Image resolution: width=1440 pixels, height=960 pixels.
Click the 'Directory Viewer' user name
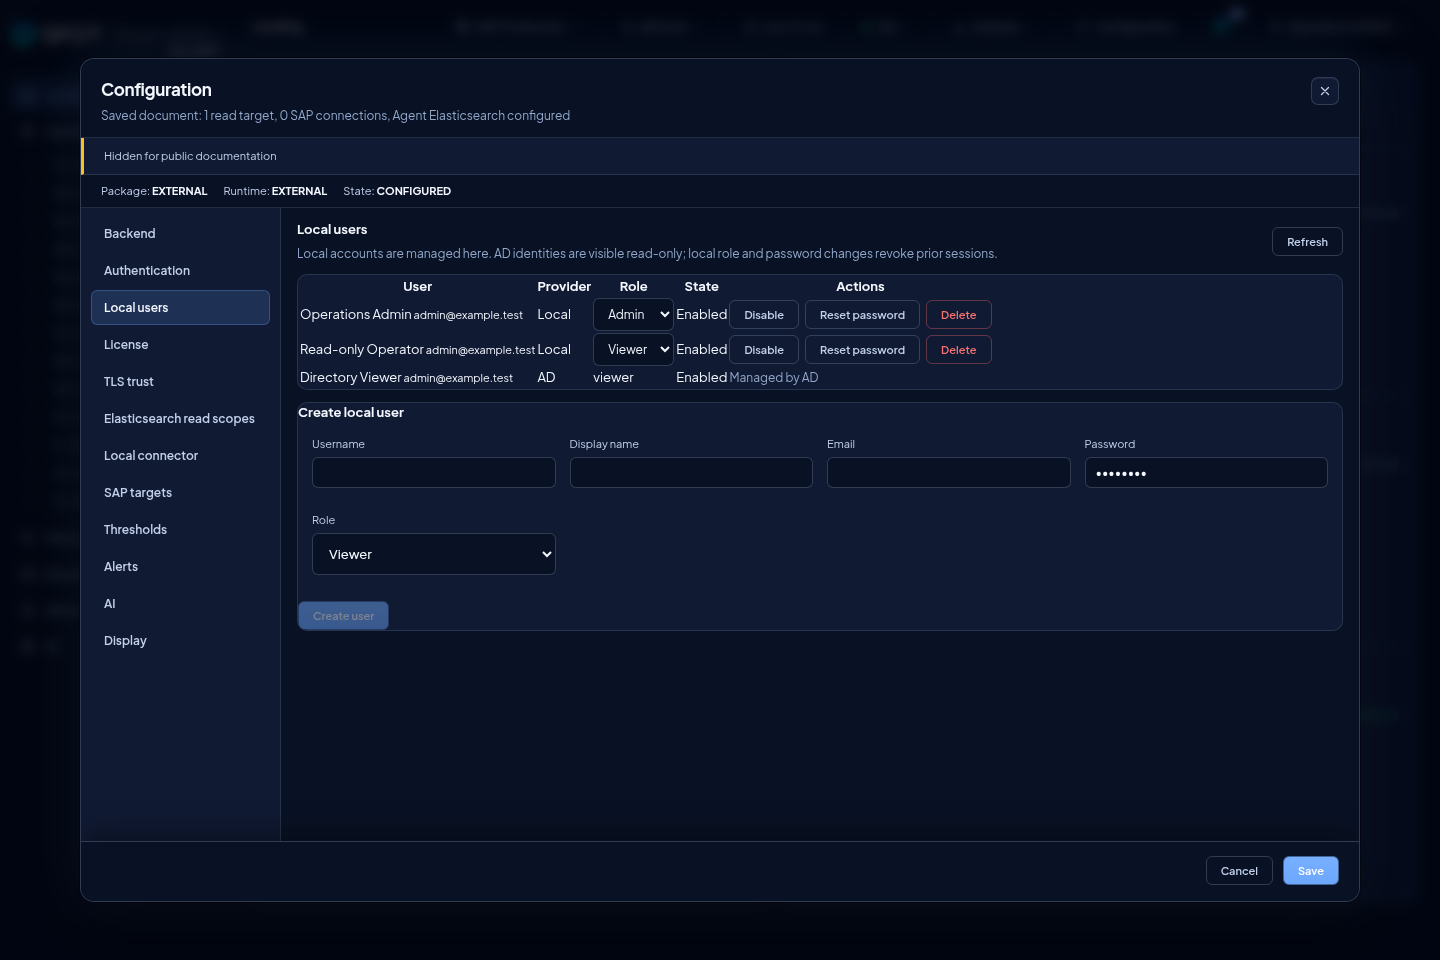tap(350, 378)
